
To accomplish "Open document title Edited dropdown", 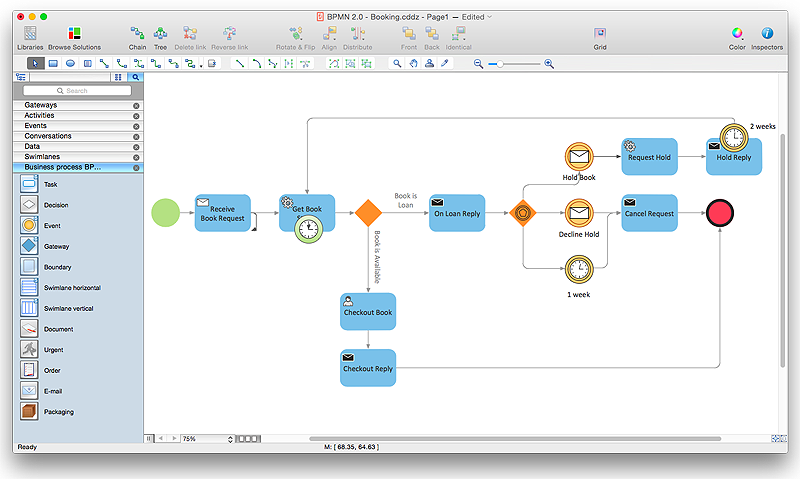I will coord(477,17).
